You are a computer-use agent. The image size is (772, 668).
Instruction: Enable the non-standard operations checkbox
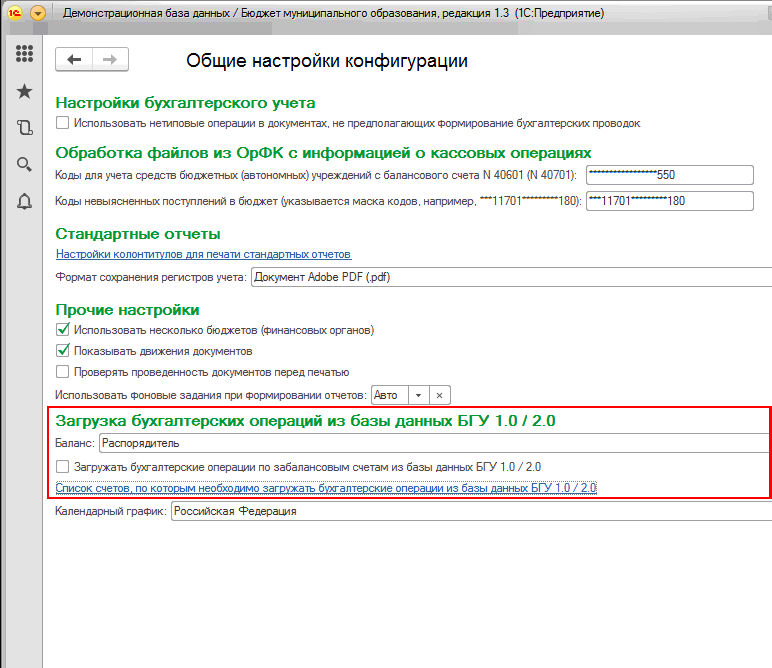click(63, 123)
